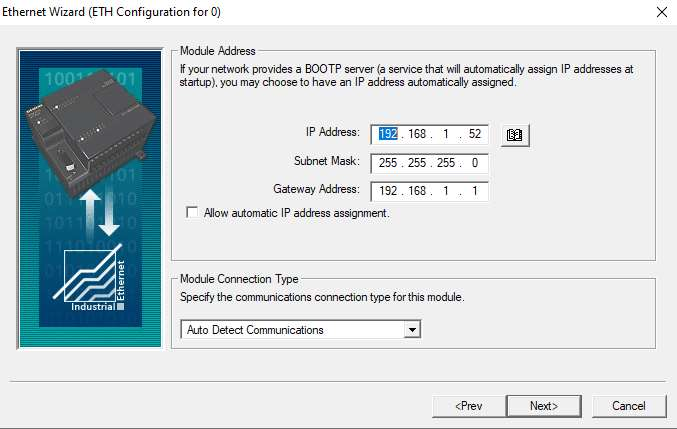Go back with the <Prev button
Viewport: 677px width, 429px height.
[x=468, y=406]
